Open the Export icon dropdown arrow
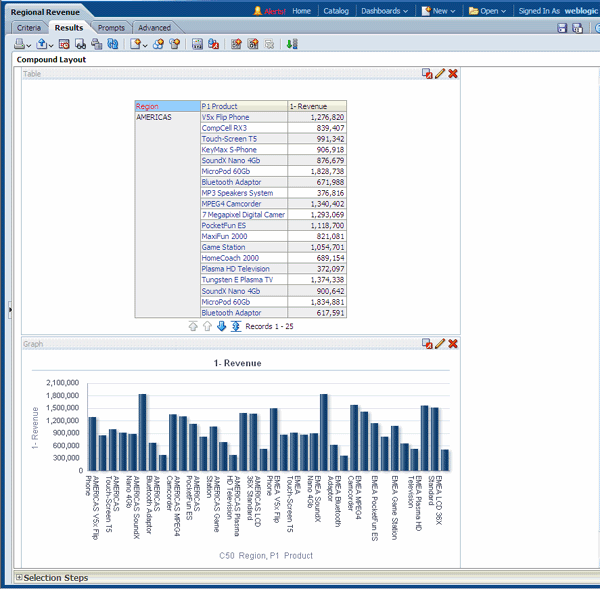Screen dimensions: 600x589 click(x=51, y=46)
